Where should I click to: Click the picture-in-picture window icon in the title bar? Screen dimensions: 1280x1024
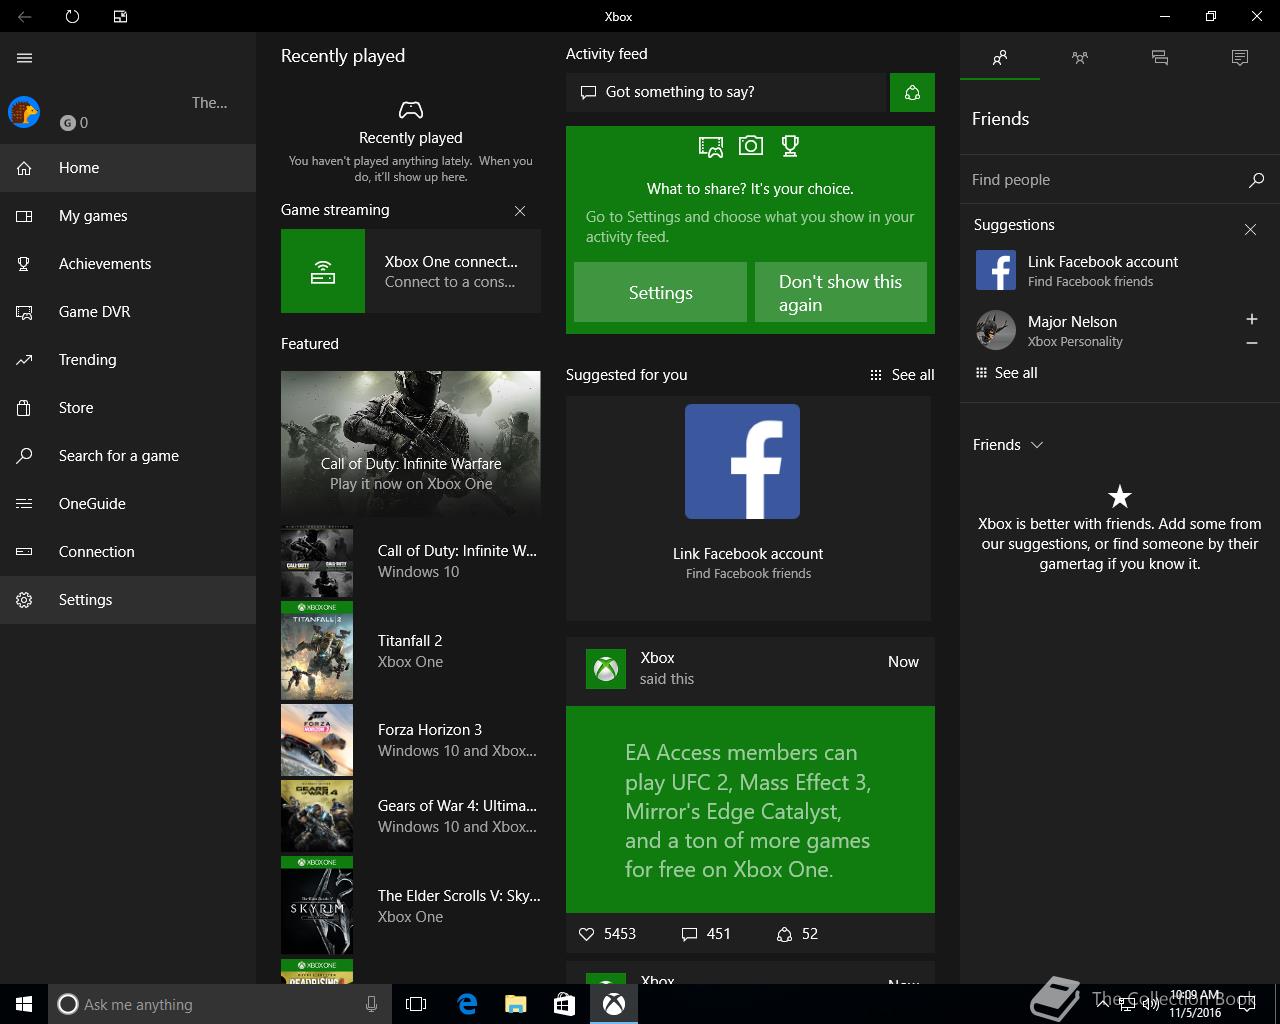pyautogui.click(x=120, y=17)
